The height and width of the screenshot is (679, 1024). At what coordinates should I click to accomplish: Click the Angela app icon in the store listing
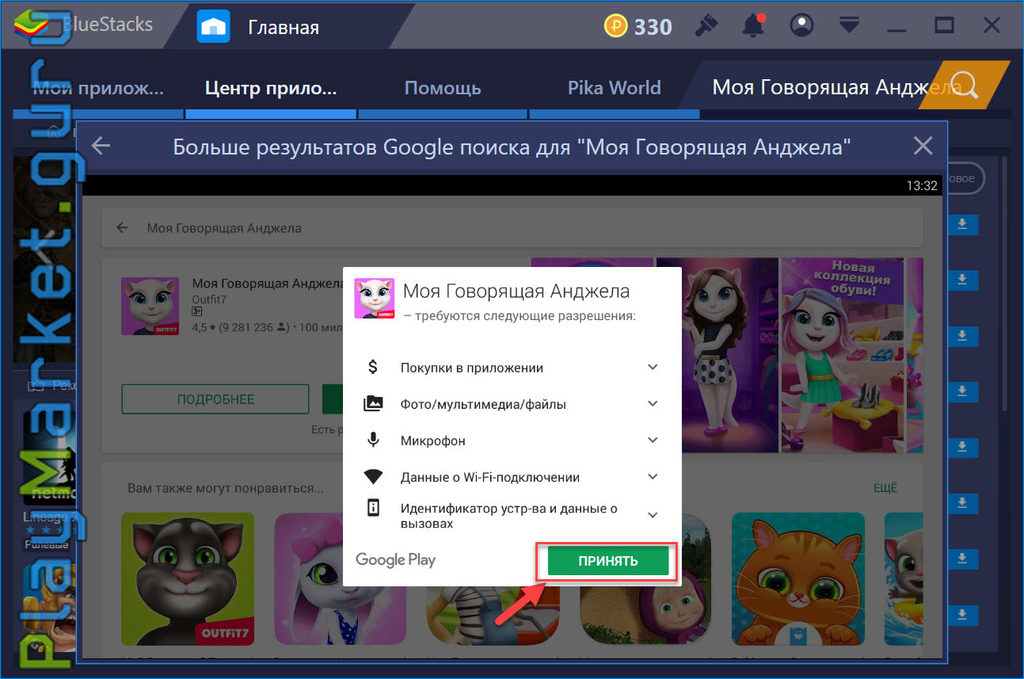tap(151, 306)
